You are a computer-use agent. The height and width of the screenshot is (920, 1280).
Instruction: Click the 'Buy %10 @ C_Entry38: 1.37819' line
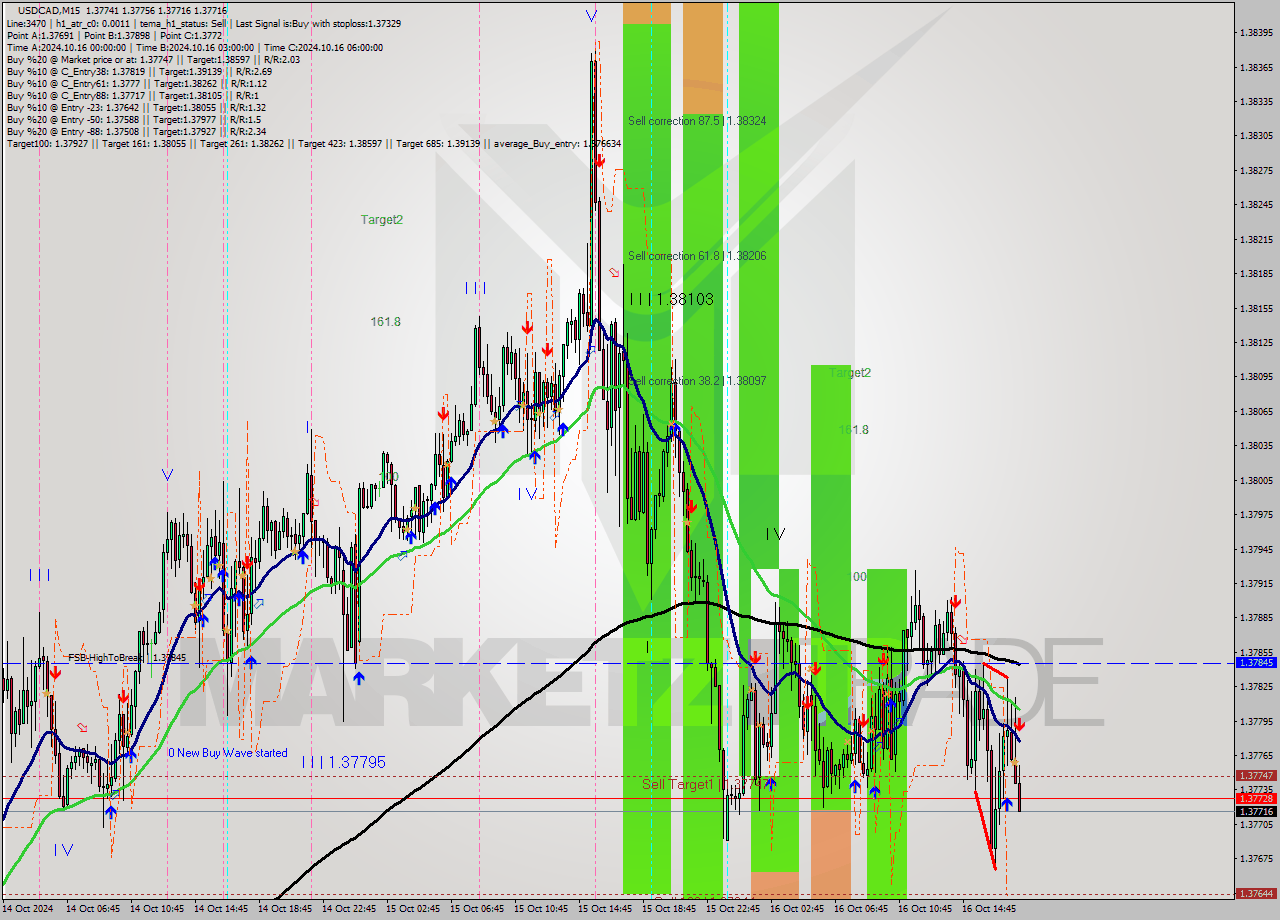pyautogui.click(x=138, y=71)
